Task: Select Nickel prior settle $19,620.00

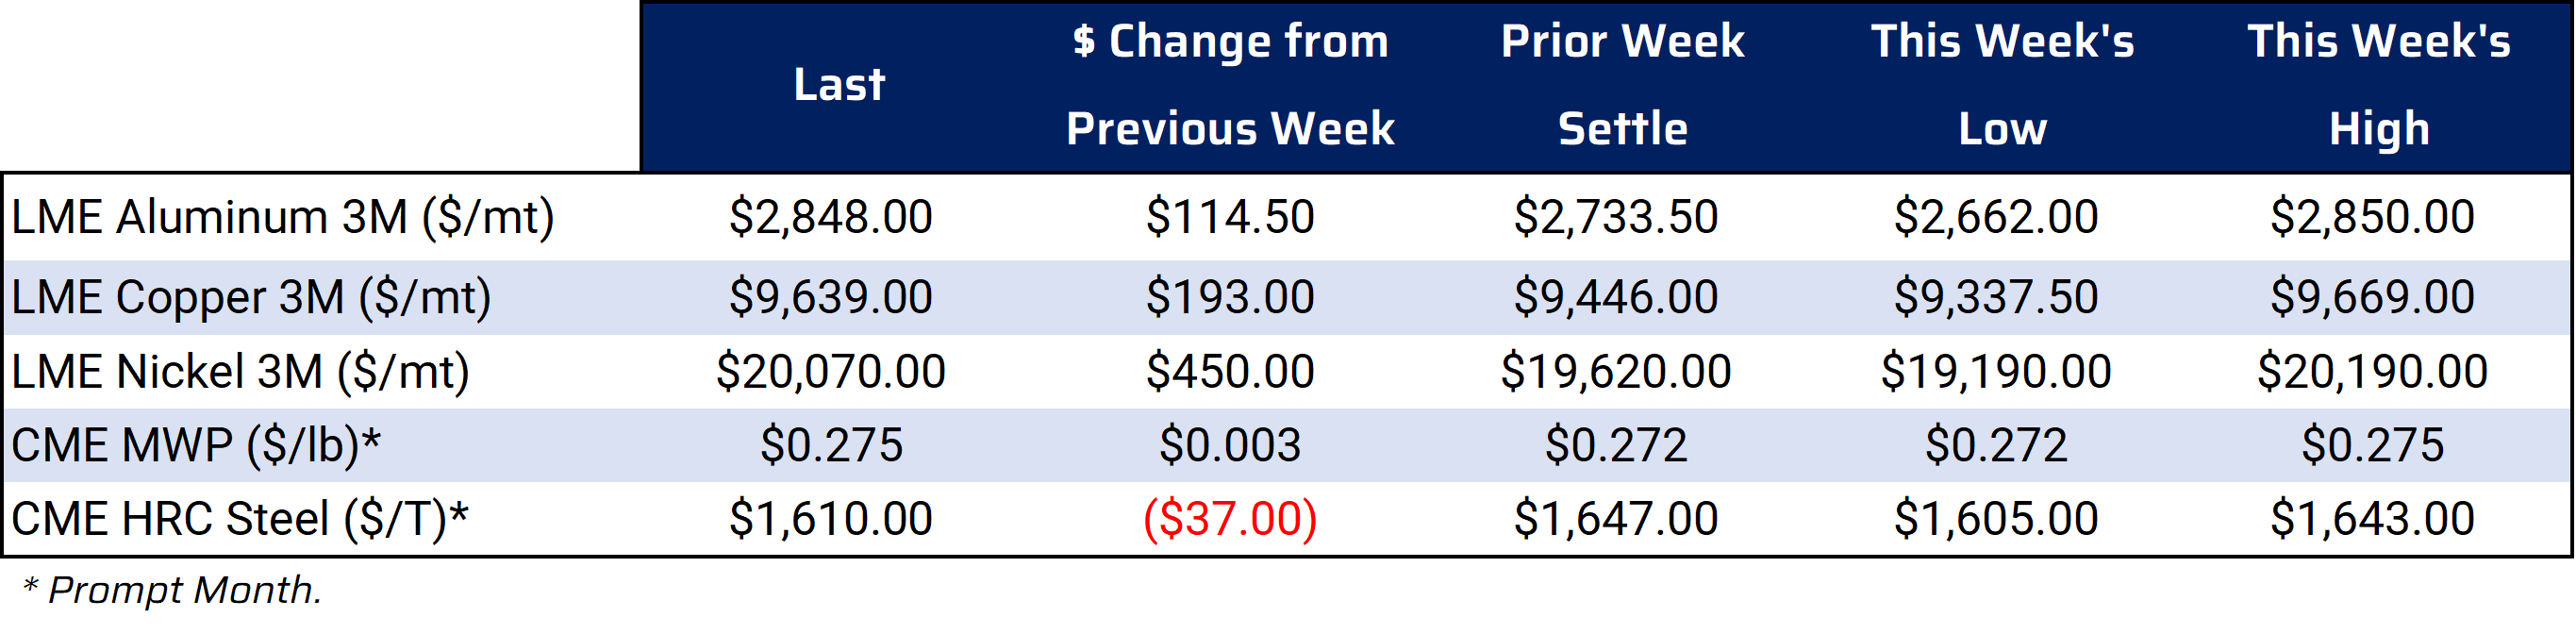Action: click(x=1616, y=371)
